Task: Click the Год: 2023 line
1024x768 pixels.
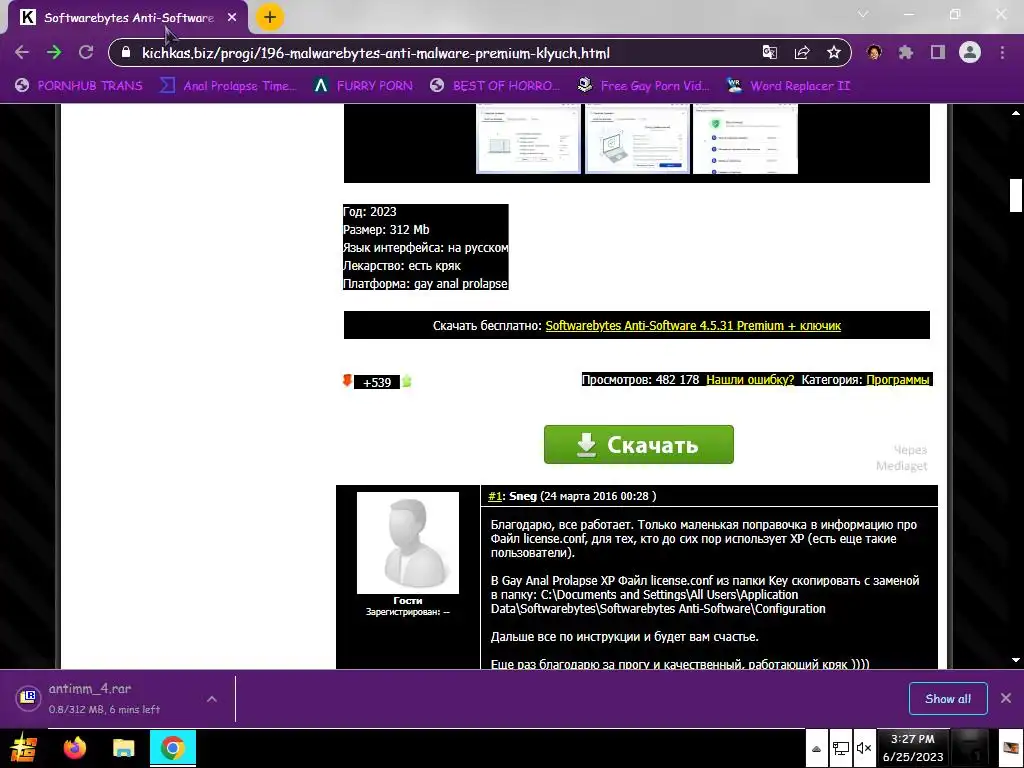Action: tap(370, 212)
